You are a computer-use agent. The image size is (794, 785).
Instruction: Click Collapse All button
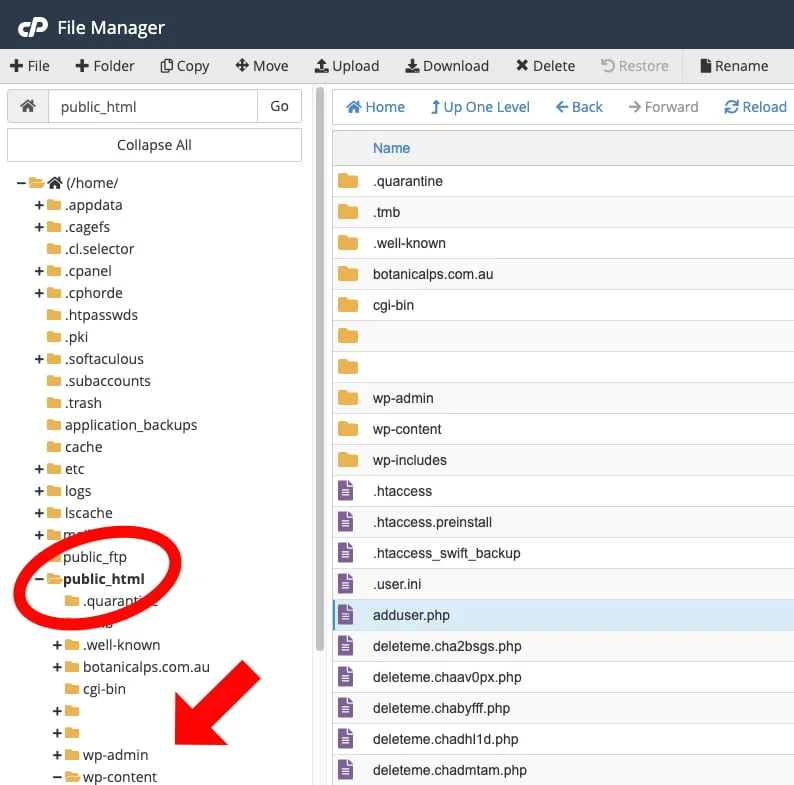pyautogui.click(x=154, y=145)
